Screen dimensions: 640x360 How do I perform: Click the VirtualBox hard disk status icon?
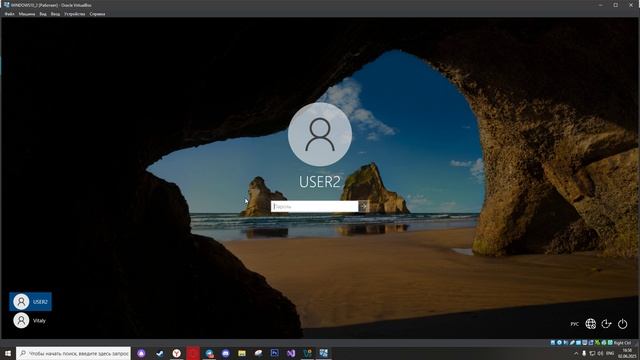(553, 342)
